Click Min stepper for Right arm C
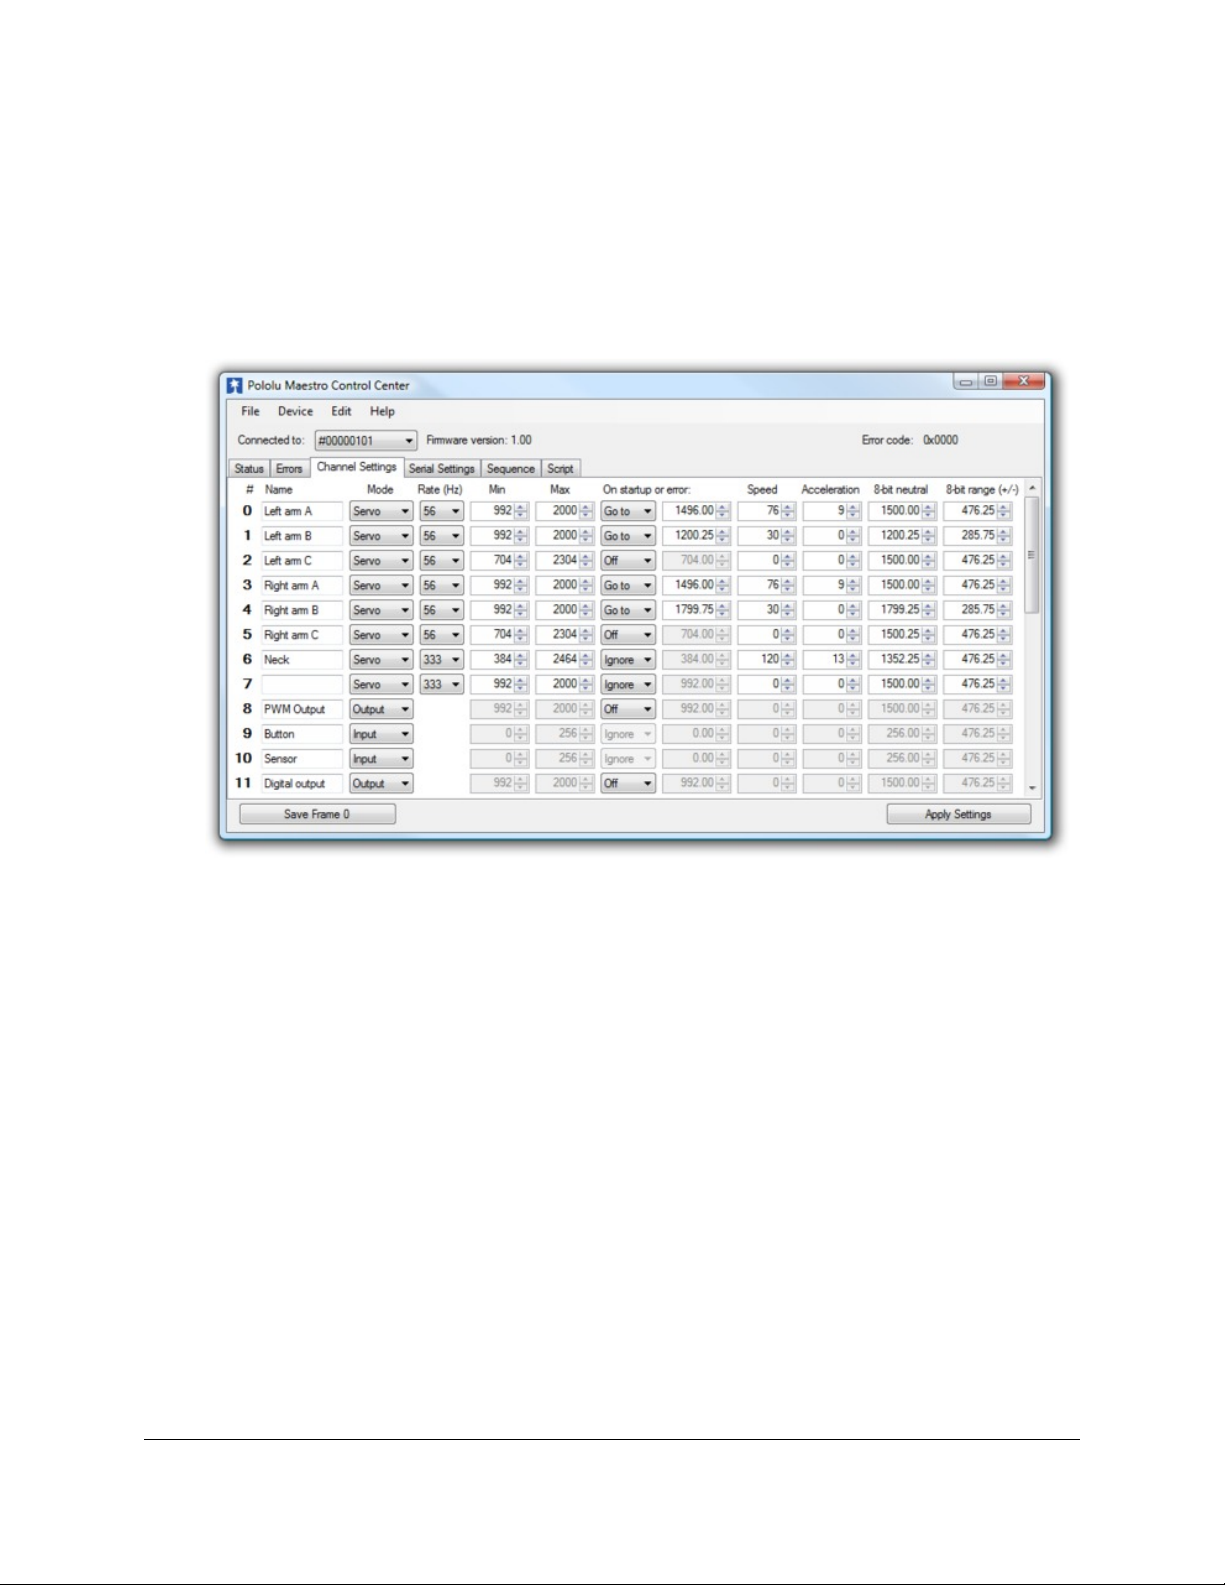Image resolution: width=1225 pixels, height=1585 pixels. [521, 635]
